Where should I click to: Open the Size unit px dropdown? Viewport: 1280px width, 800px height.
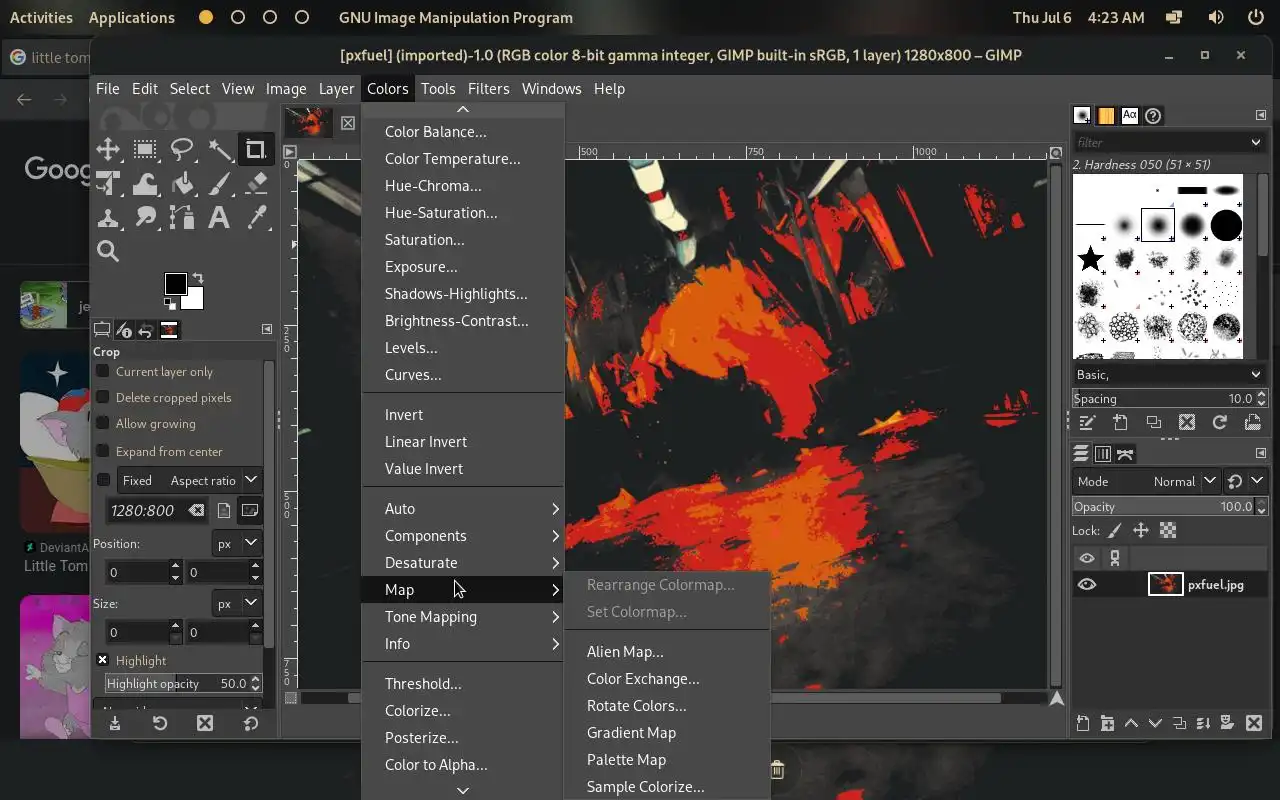237,604
